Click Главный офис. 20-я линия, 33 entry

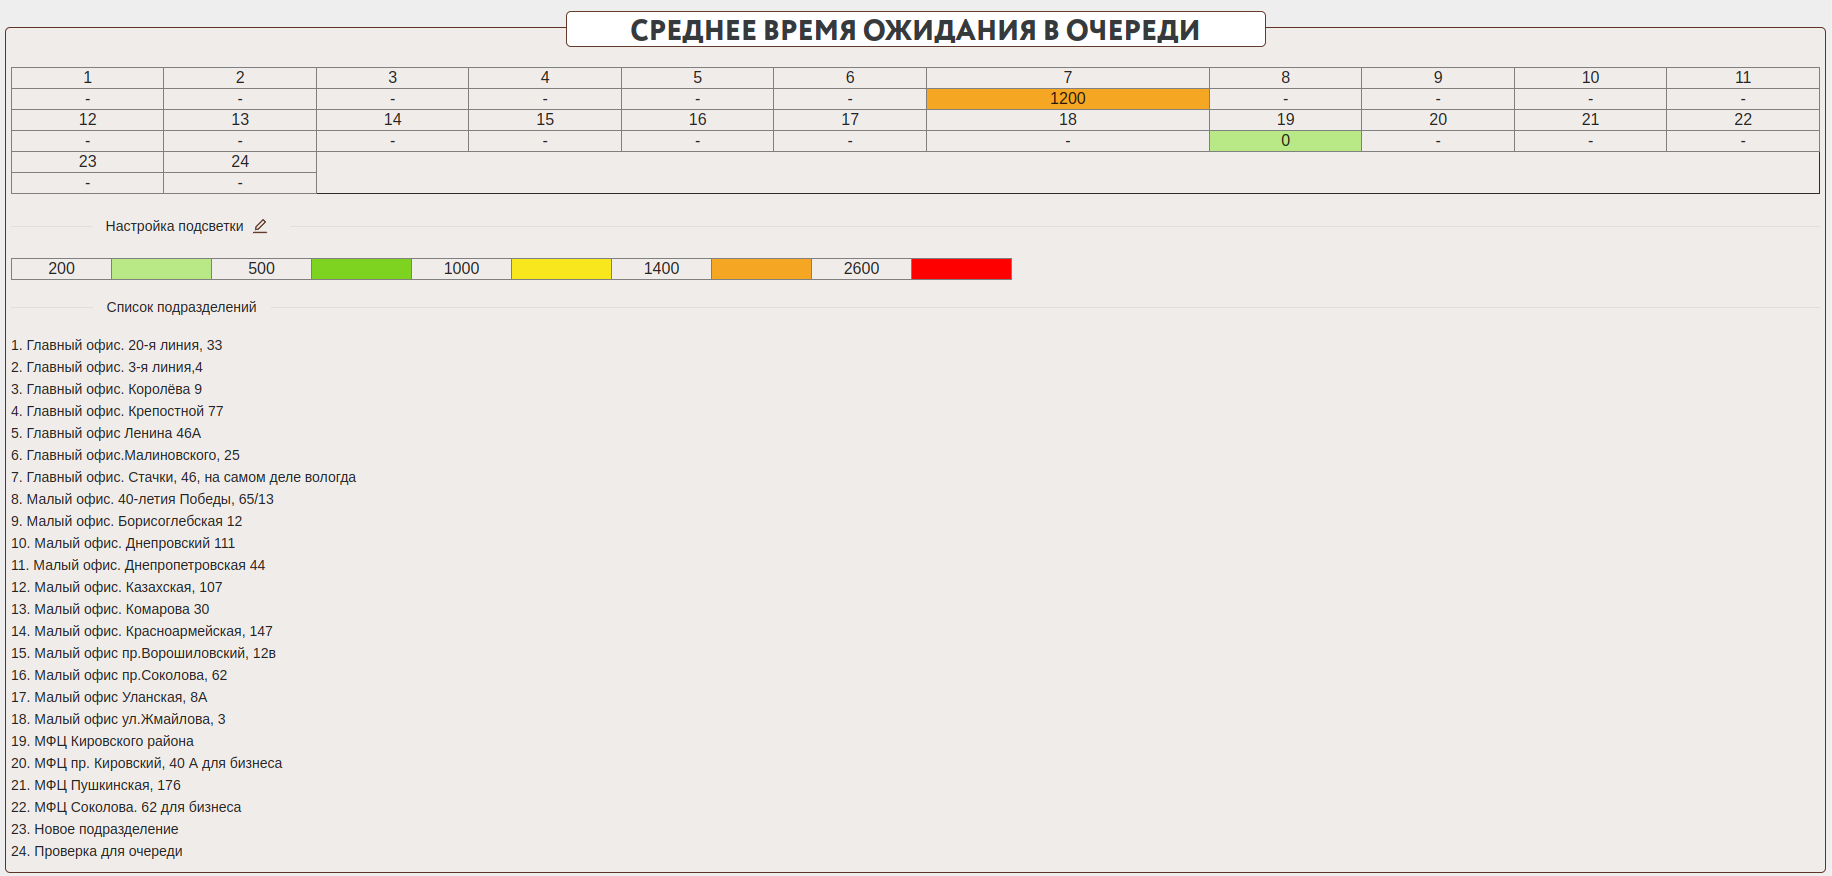tap(116, 345)
